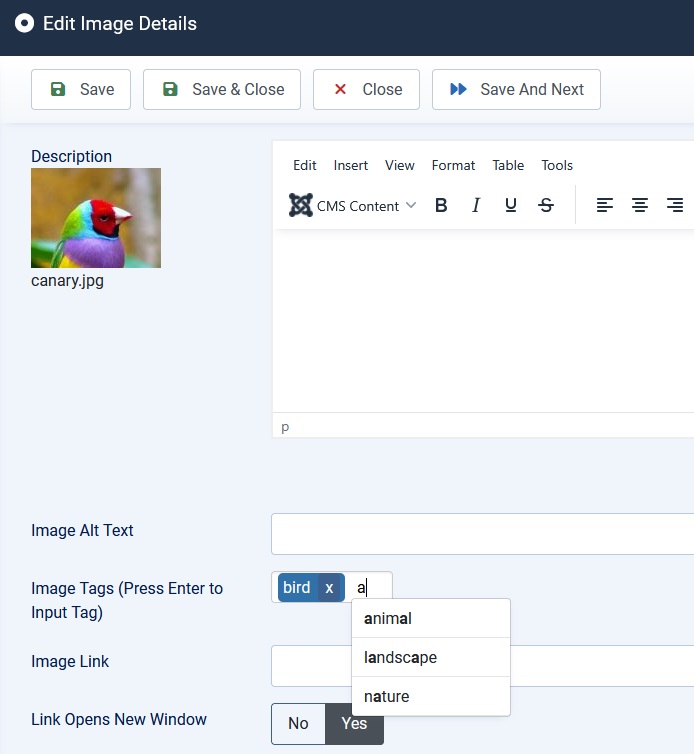This screenshot has height=754, width=694.
Task: Select 'landscape' from tag suggestions
Action: [x=431, y=657]
